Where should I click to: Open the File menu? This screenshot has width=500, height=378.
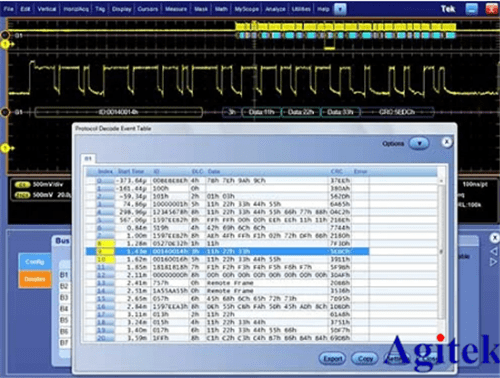[8, 9]
